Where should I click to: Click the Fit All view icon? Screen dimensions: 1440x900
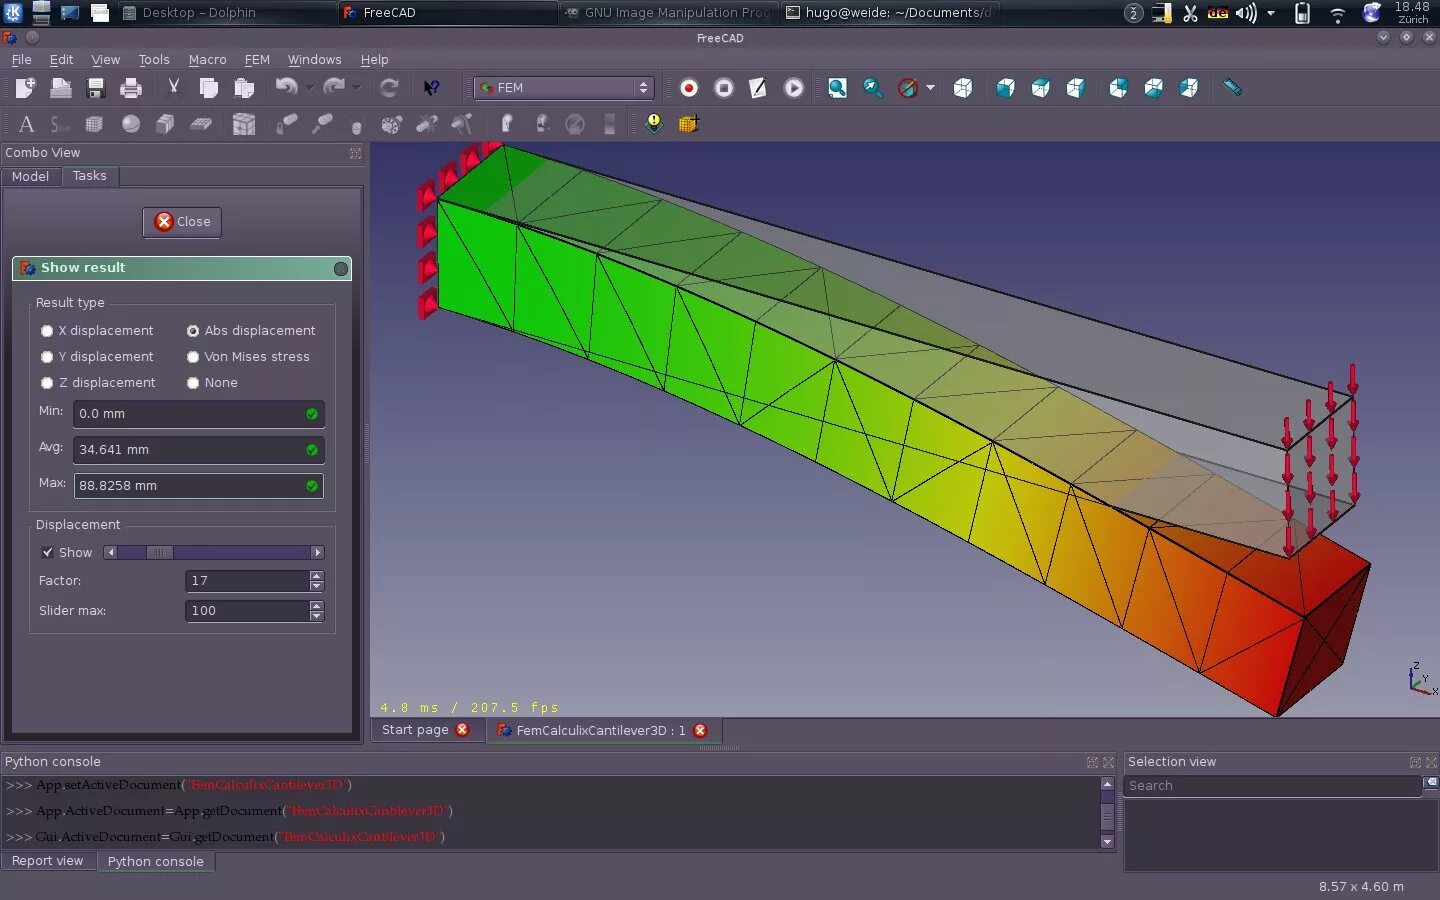[837, 88]
